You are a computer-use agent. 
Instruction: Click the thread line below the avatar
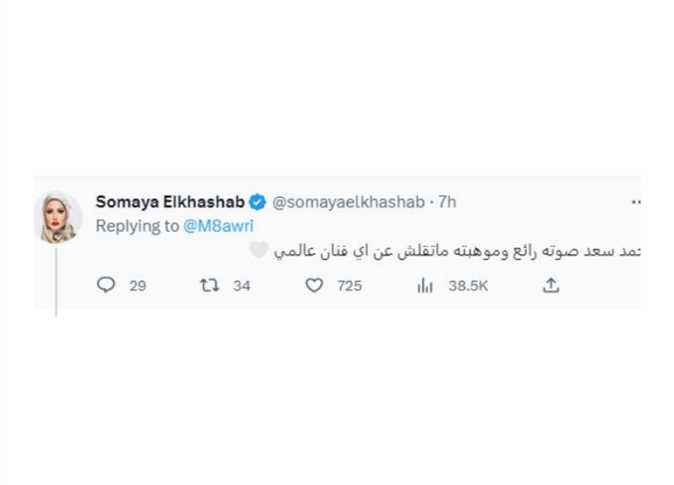click(x=56, y=280)
